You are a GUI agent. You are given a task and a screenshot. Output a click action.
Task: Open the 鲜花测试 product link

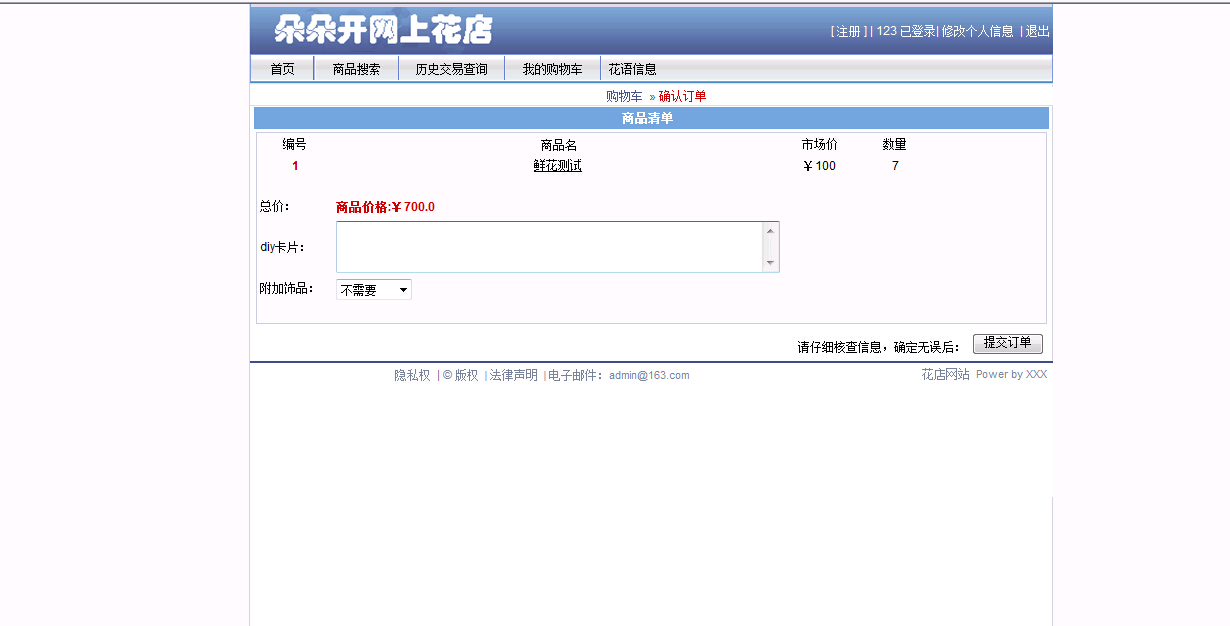(557, 166)
